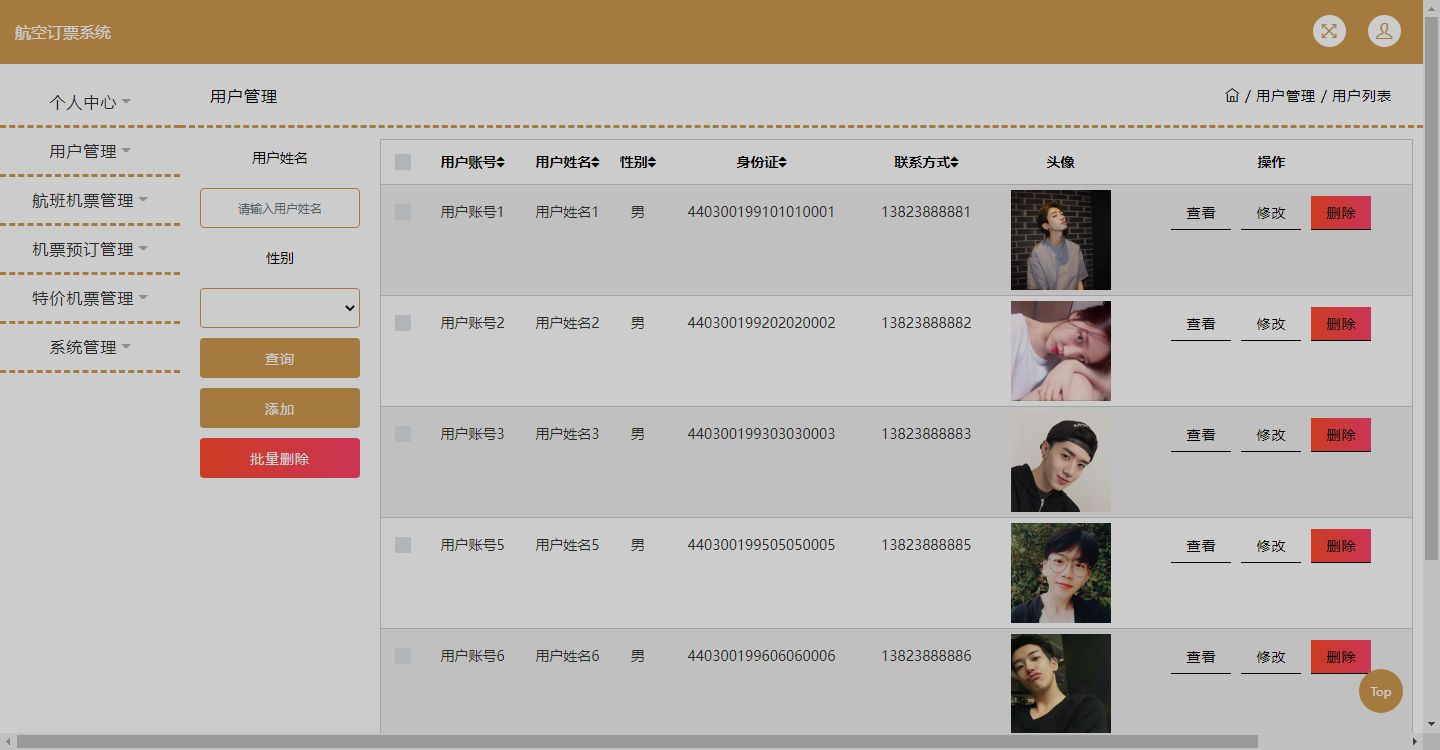
Task: Click 修改 for 用户账号2
Action: coord(1271,324)
